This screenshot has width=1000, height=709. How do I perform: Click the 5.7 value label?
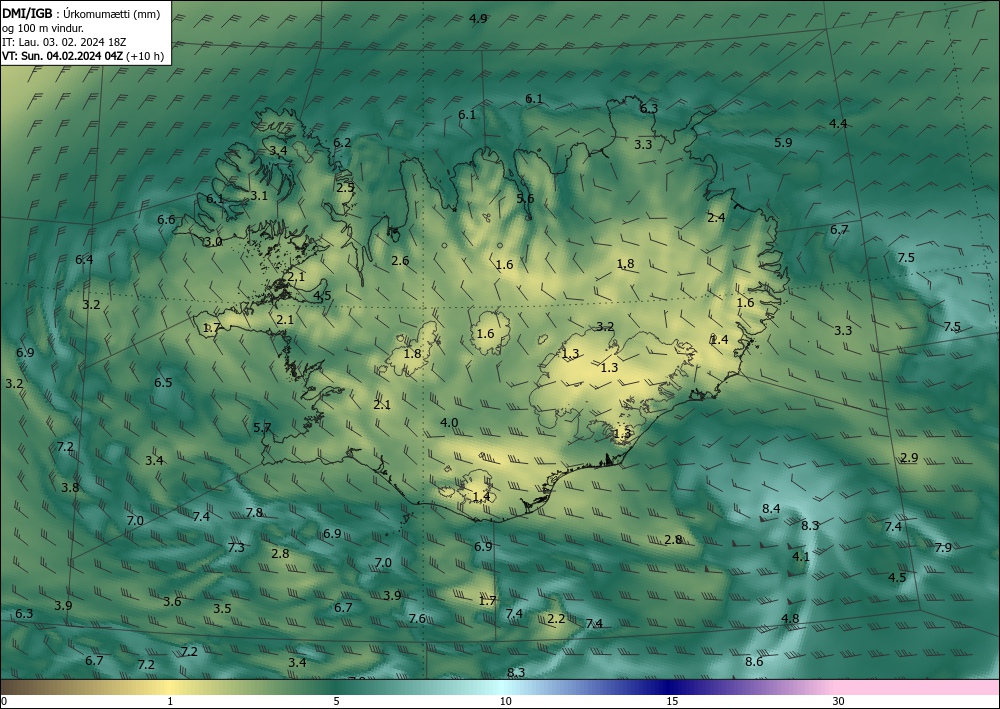pyautogui.click(x=262, y=428)
